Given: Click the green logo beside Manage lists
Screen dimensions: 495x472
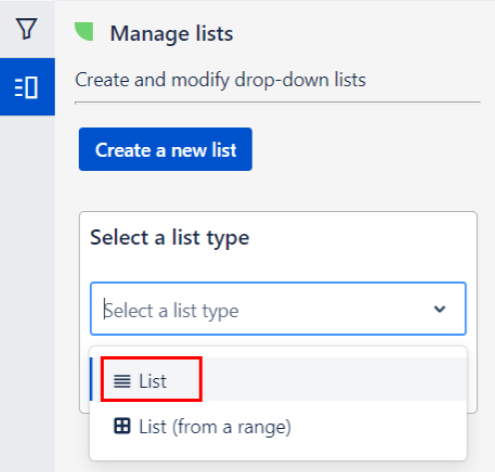Looking at the screenshot, I should (84, 32).
